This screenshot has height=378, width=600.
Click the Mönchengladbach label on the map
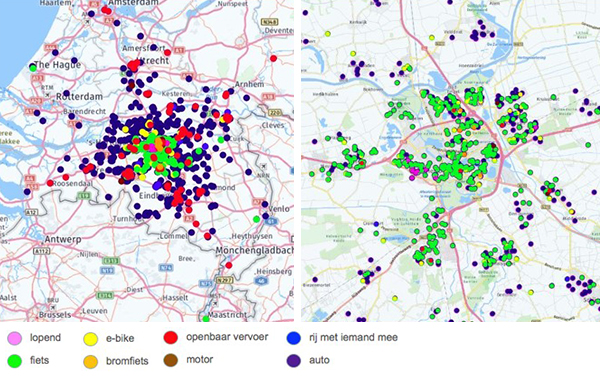pos(254,251)
